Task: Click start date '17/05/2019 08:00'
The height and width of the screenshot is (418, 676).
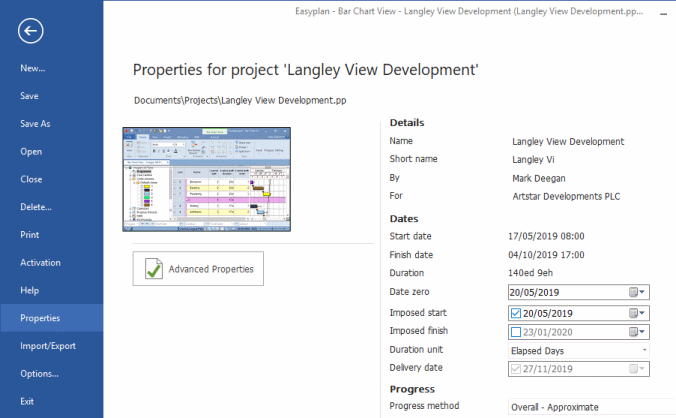Action: pyautogui.click(x=546, y=236)
